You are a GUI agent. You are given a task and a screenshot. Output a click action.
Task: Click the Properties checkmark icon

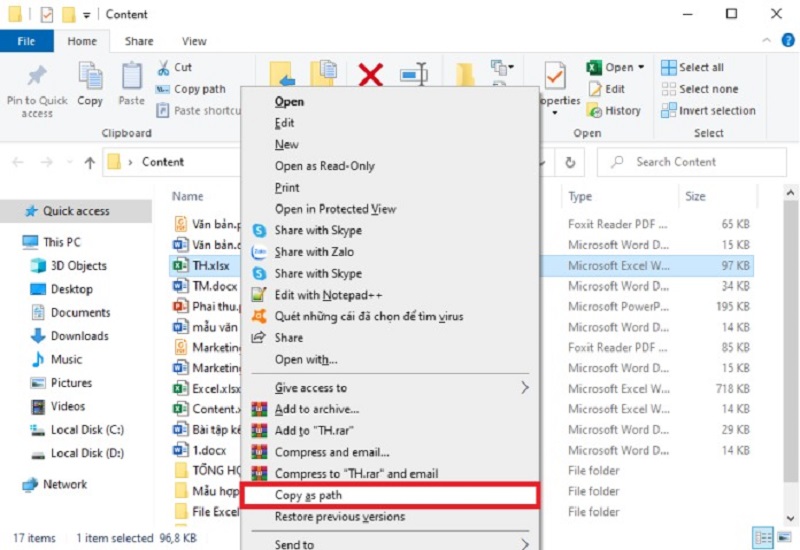point(555,77)
